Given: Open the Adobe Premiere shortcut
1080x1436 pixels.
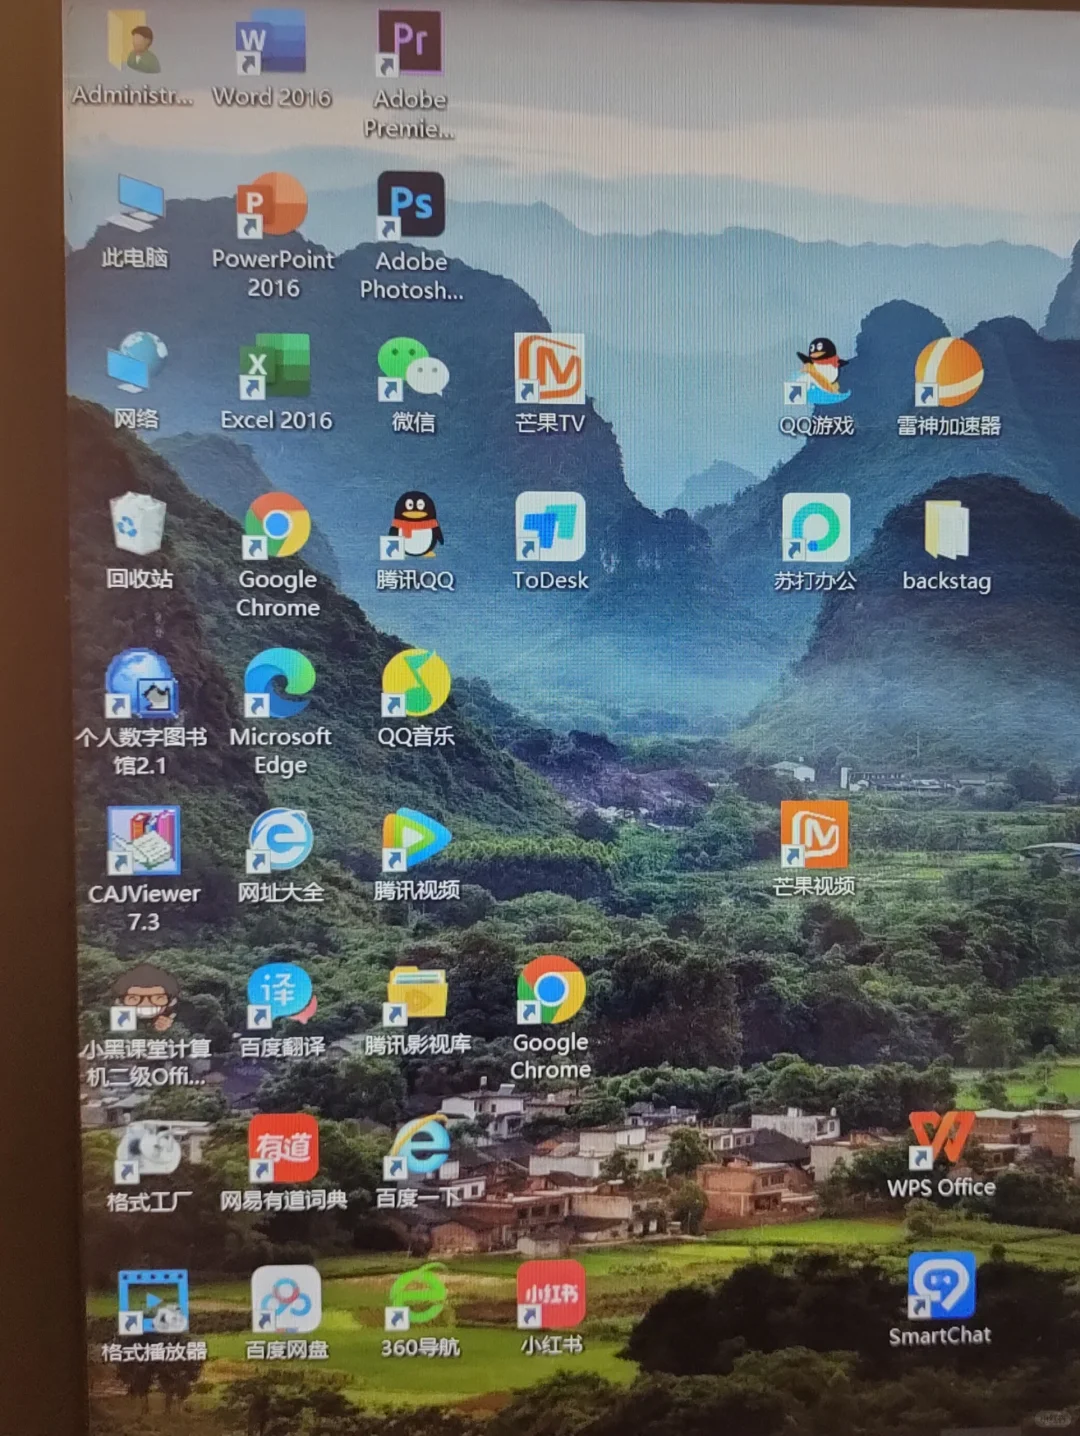Looking at the screenshot, I should coord(409,44).
